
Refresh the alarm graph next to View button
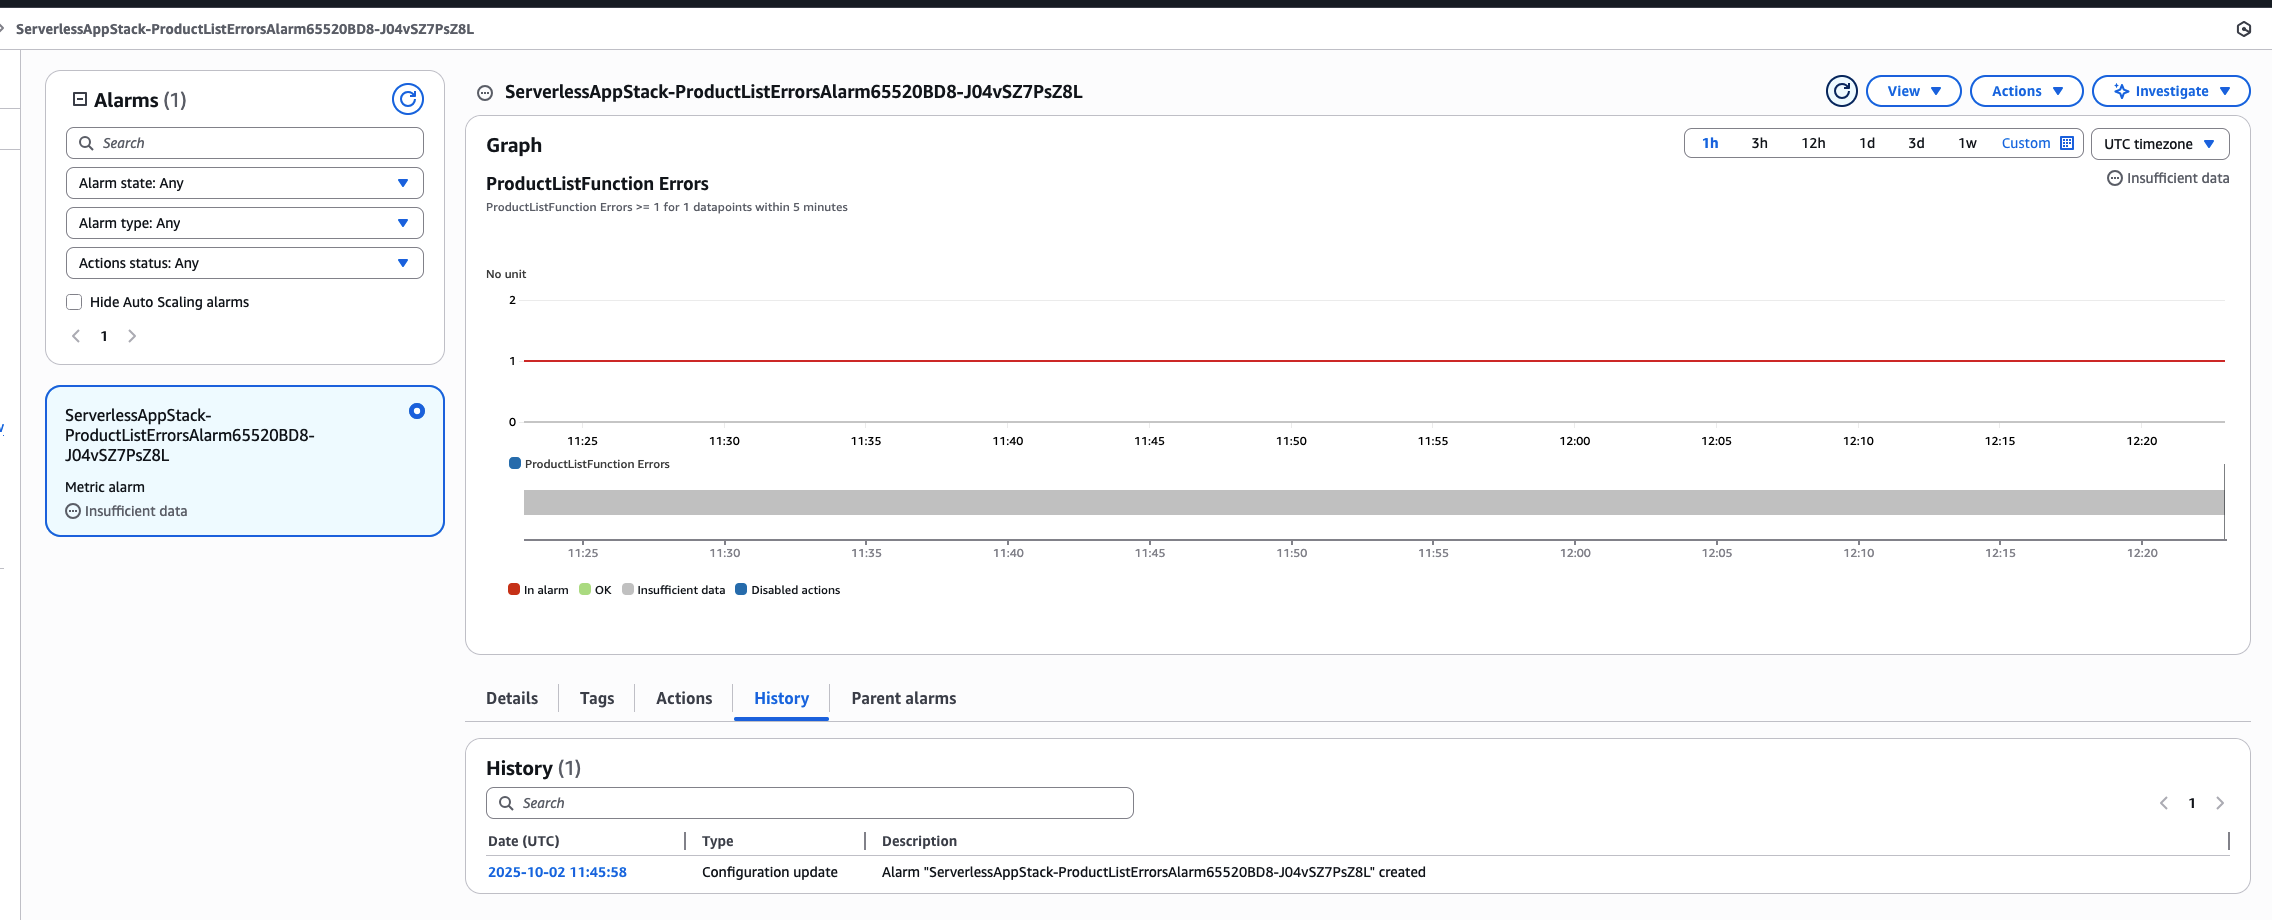(x=1842, y=91)
